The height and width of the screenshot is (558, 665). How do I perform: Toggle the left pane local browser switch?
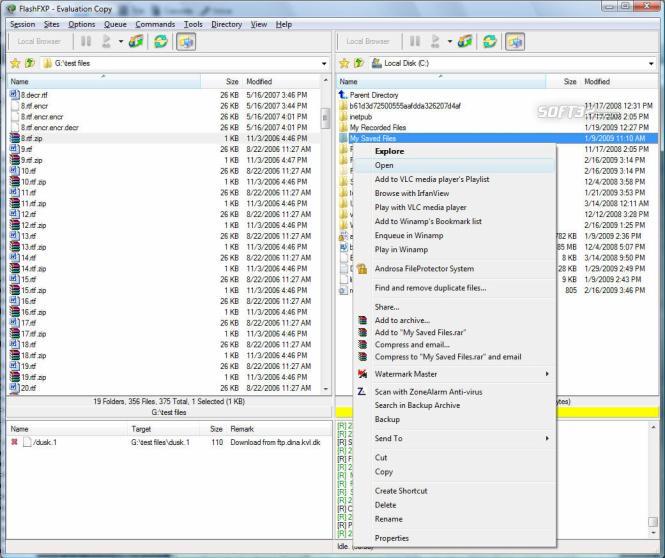[x=186, y=42]
